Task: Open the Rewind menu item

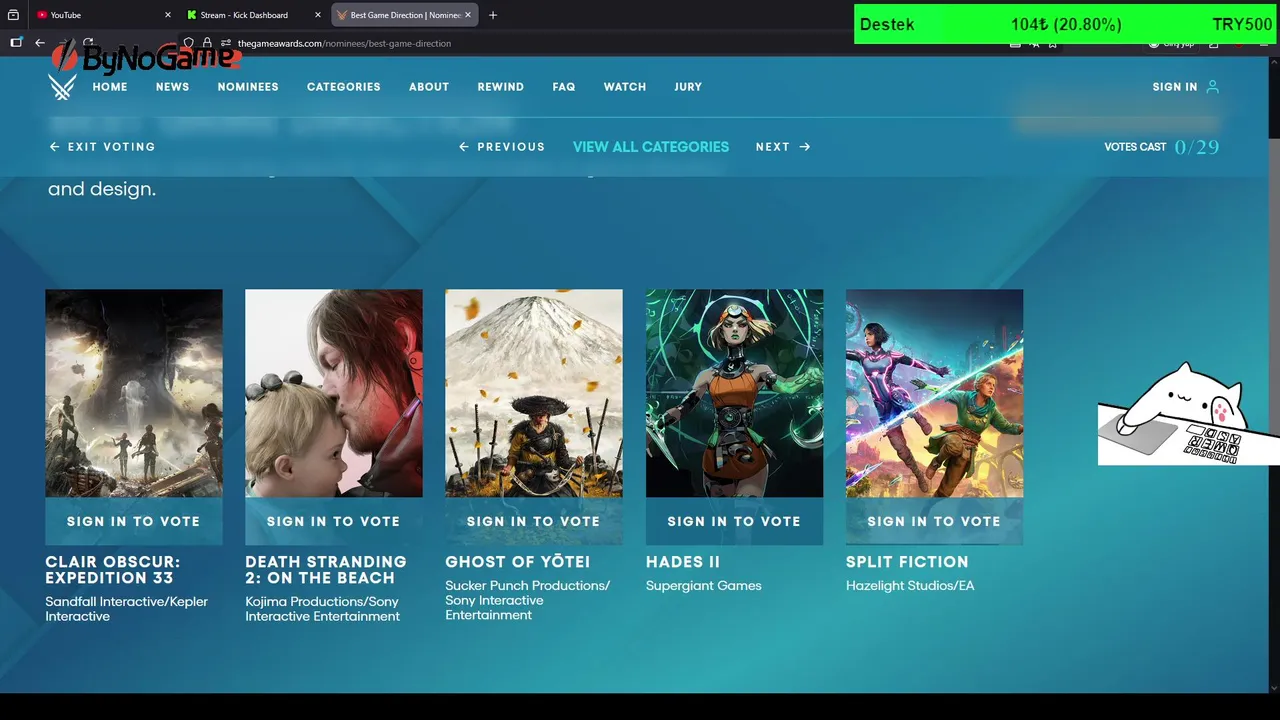Action: pyautogui.click(x=501, y=87)
